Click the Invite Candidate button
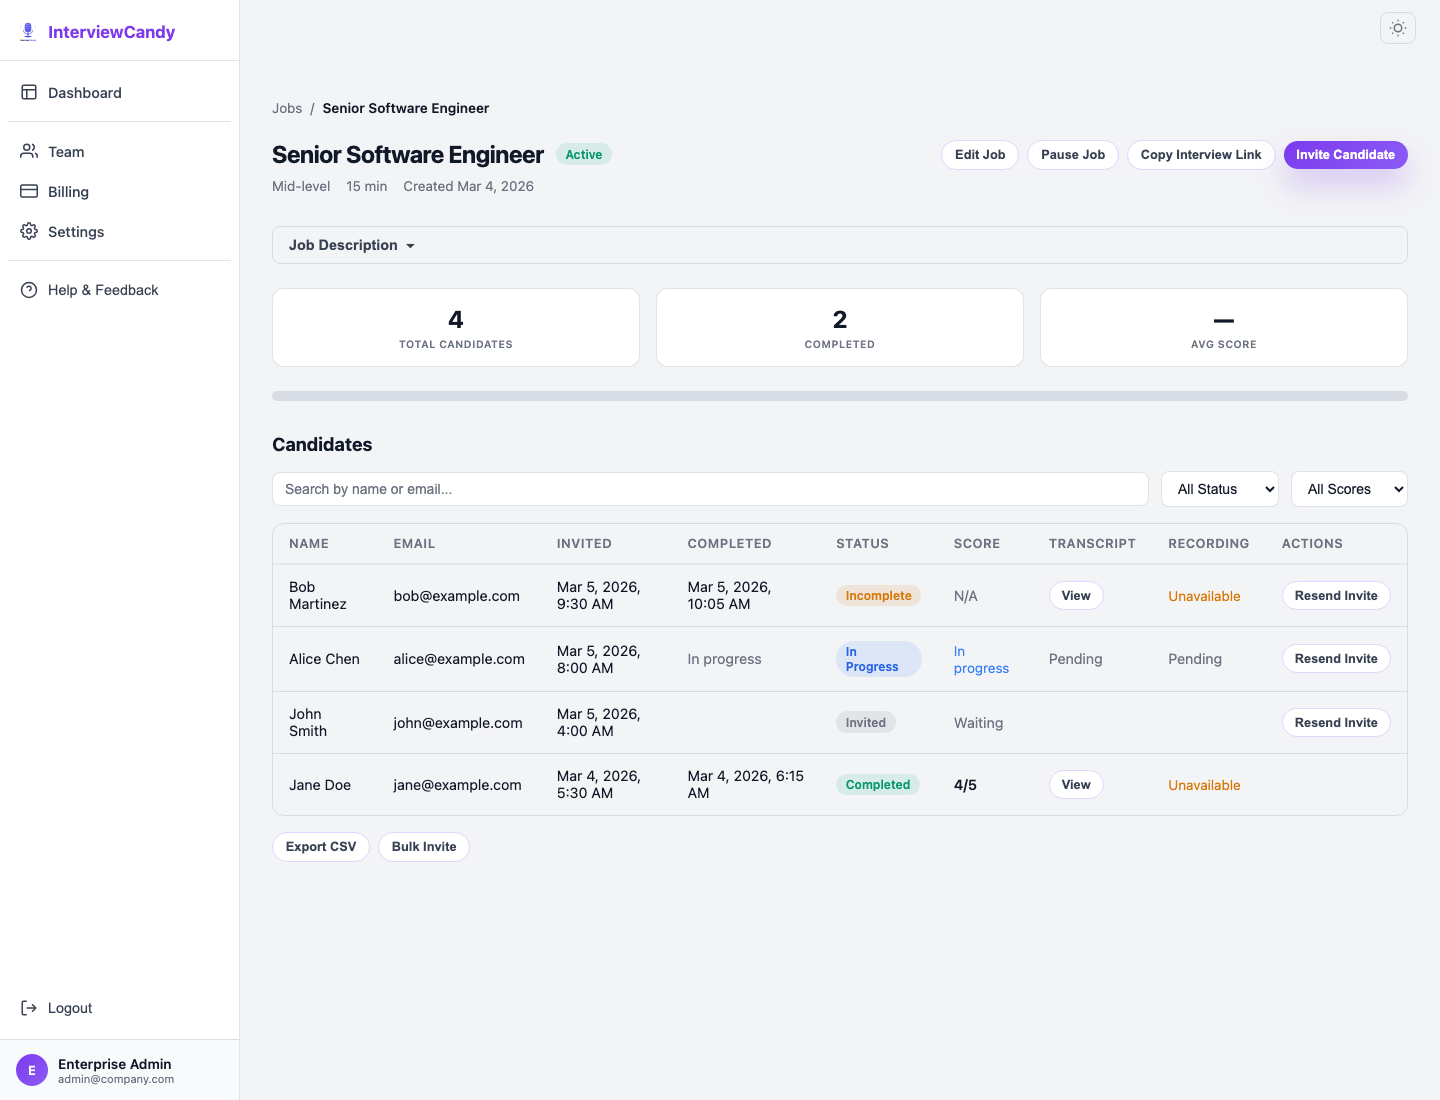This screenshot has height=1100, width=1440. [x=1346, y=155]
